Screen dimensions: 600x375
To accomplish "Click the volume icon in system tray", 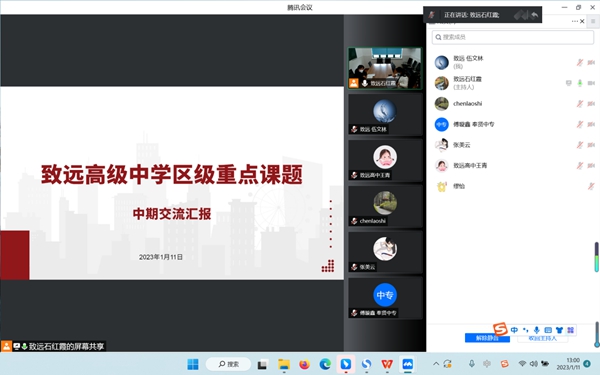I will tap(534, 364).
